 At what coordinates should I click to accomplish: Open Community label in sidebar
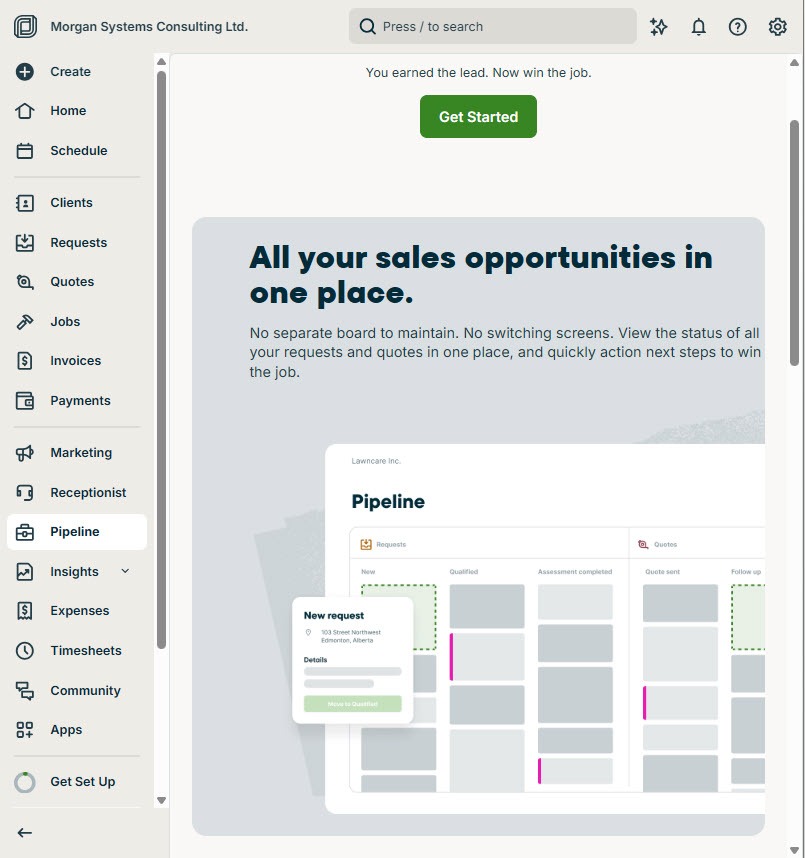tap(85, 691)
